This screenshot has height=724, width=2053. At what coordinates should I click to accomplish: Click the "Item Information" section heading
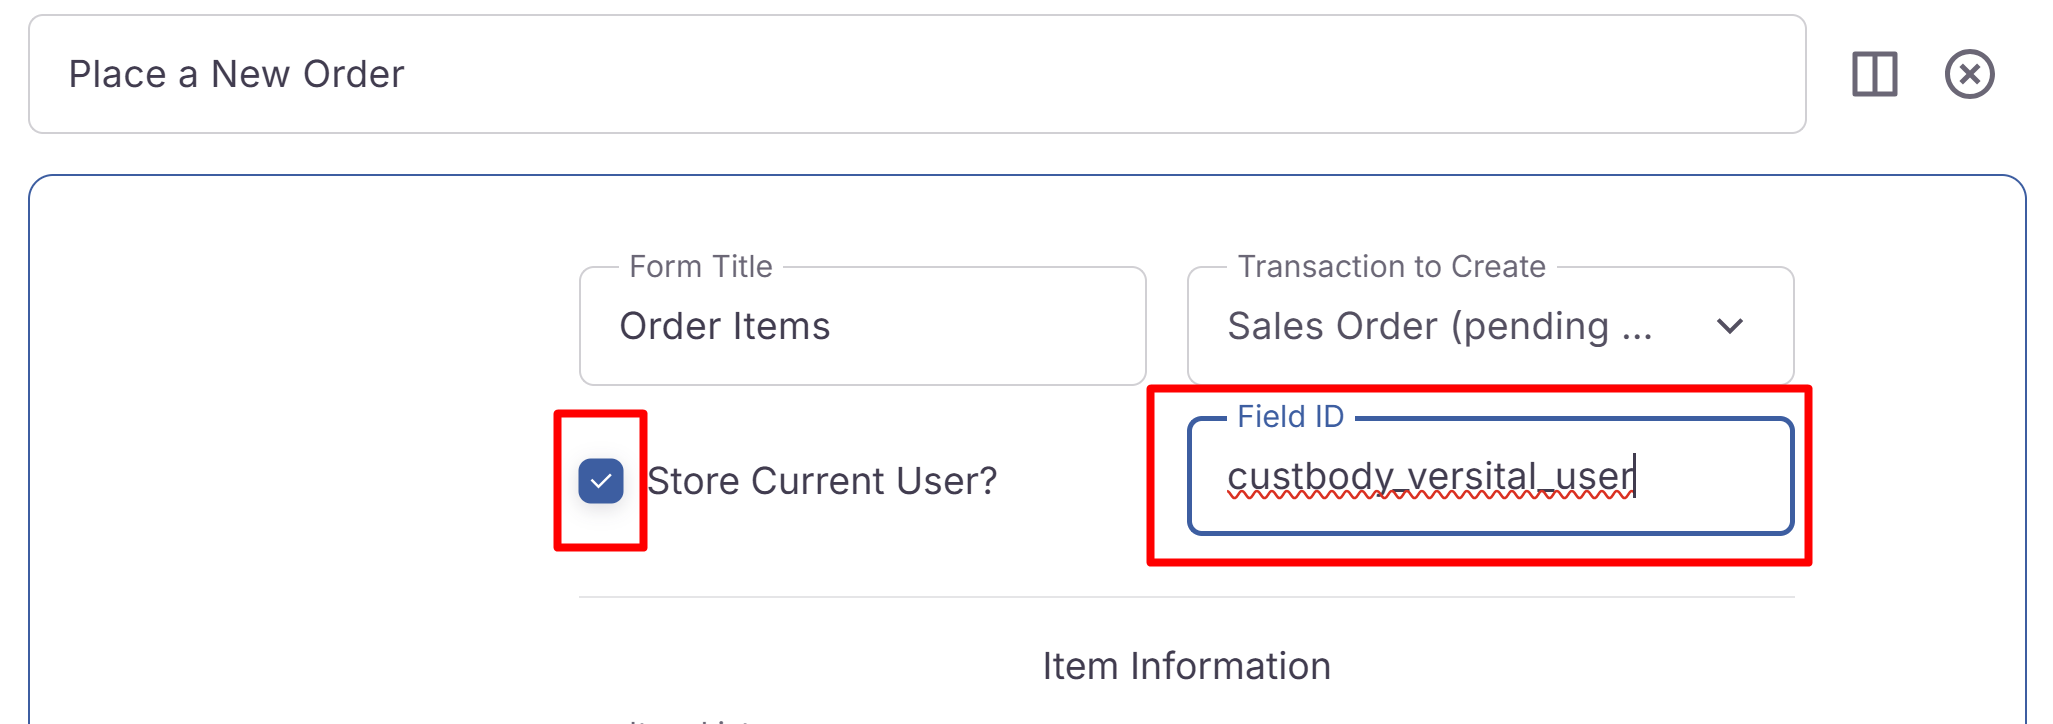tap(1186, 666)
